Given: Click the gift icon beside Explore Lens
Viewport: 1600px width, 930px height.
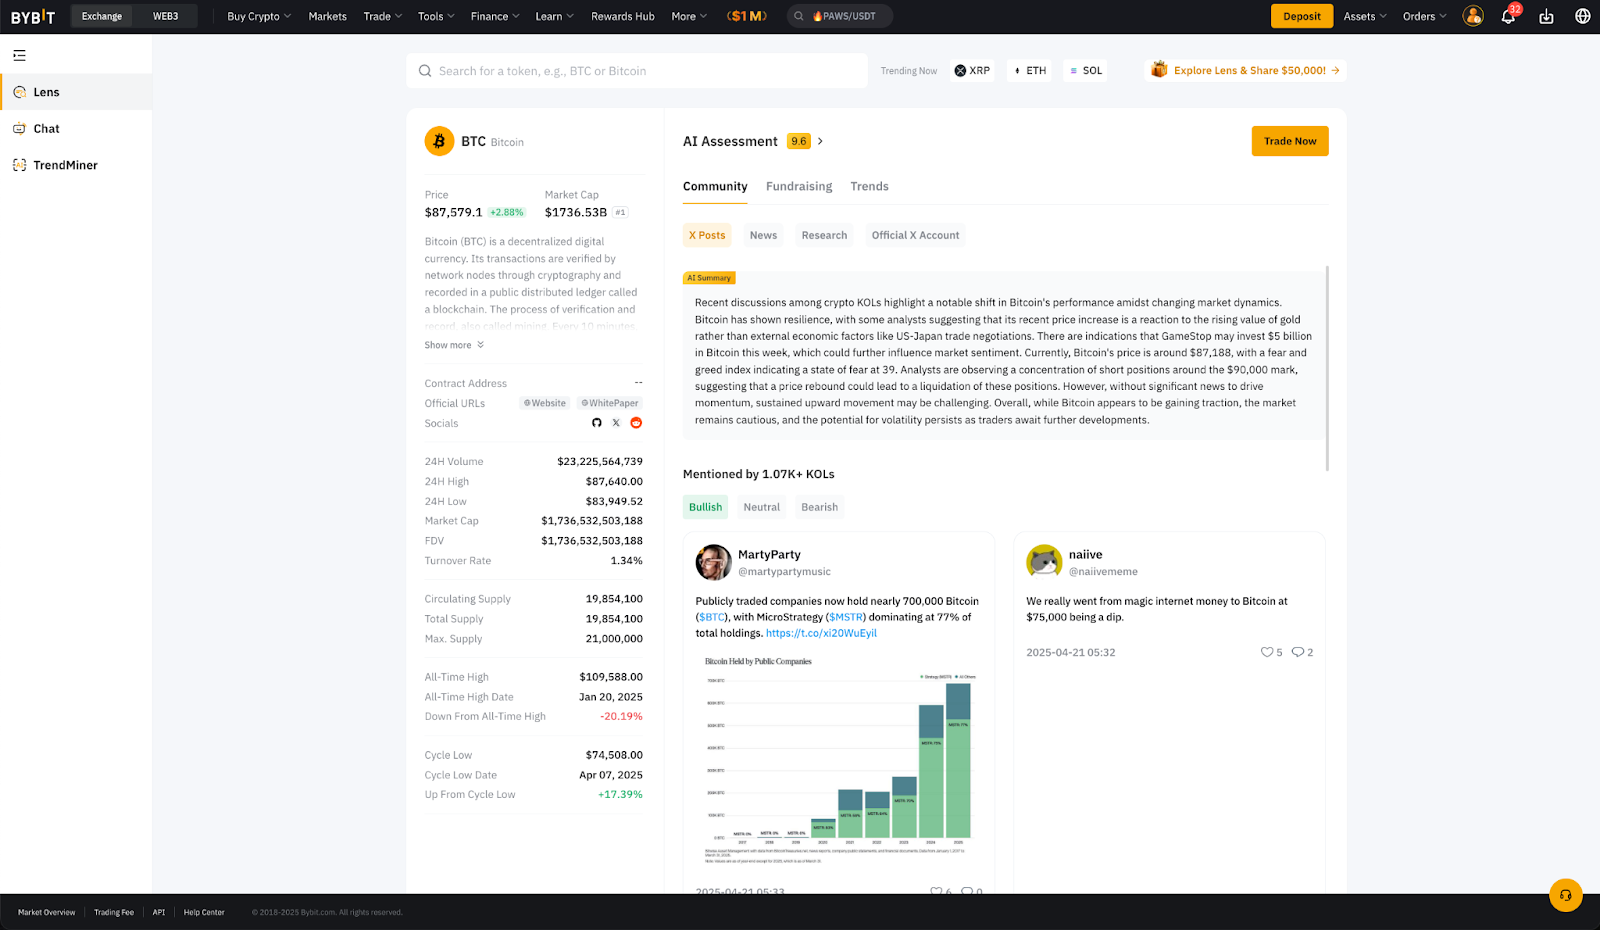Looking at the screenshot, I should (1159, 70).
